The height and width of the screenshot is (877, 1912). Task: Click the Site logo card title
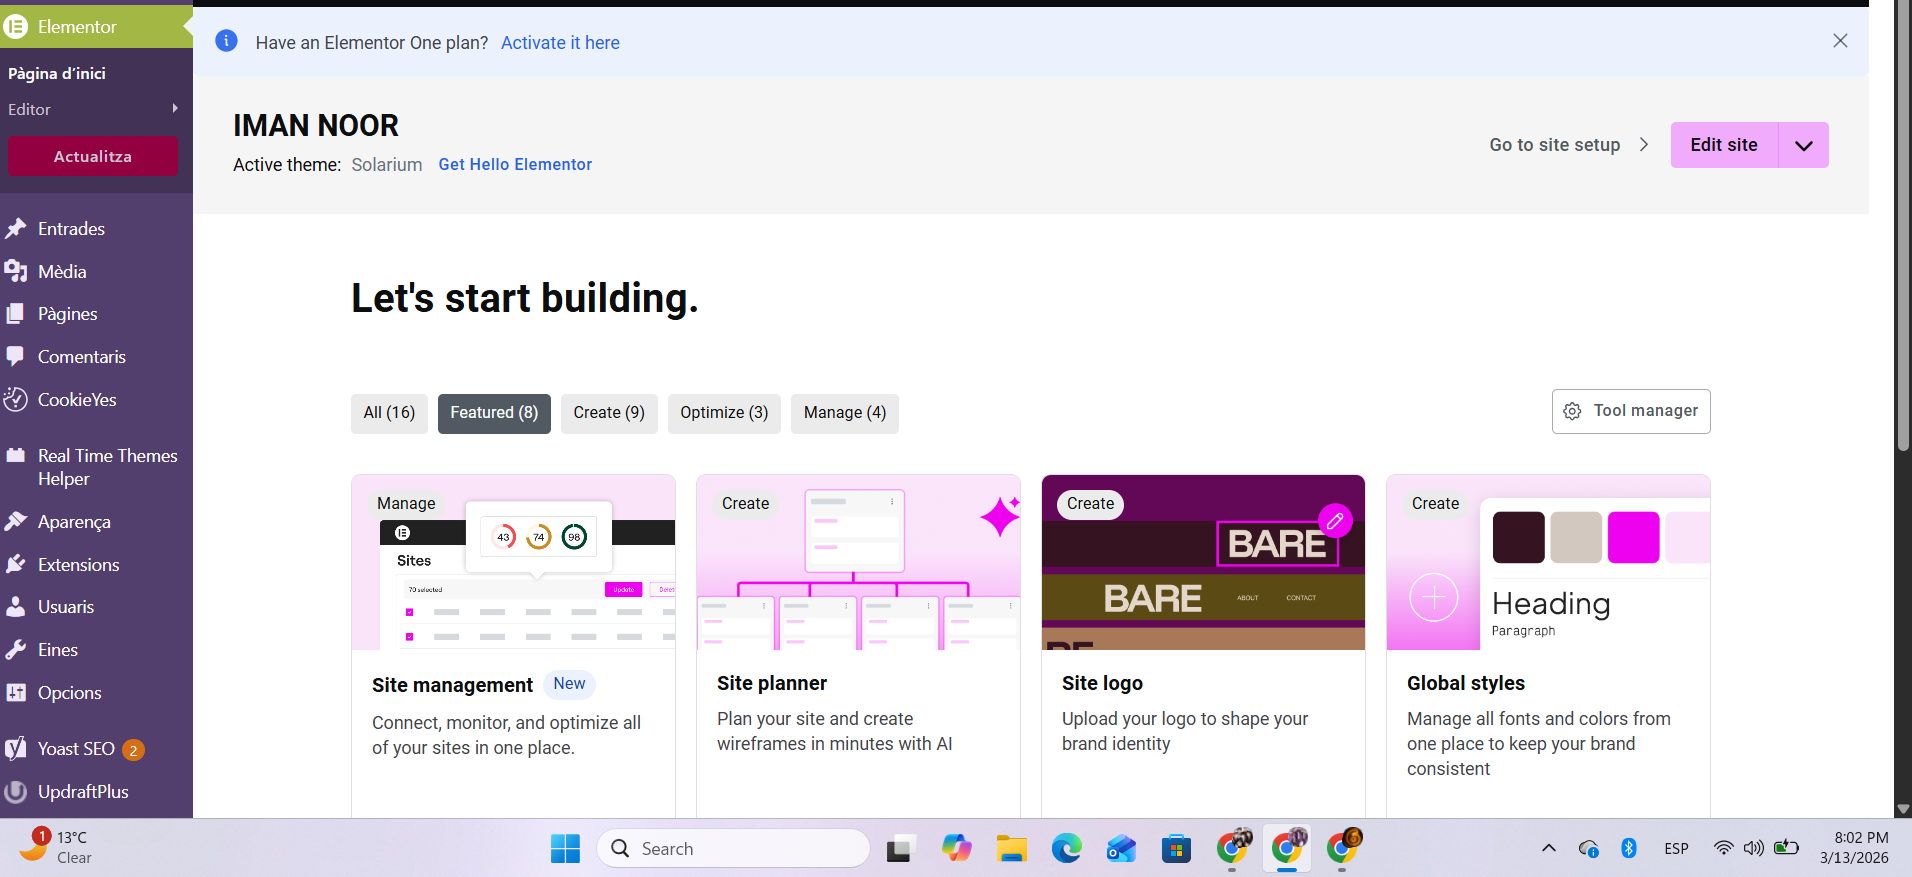click(x=1102, y=683)
